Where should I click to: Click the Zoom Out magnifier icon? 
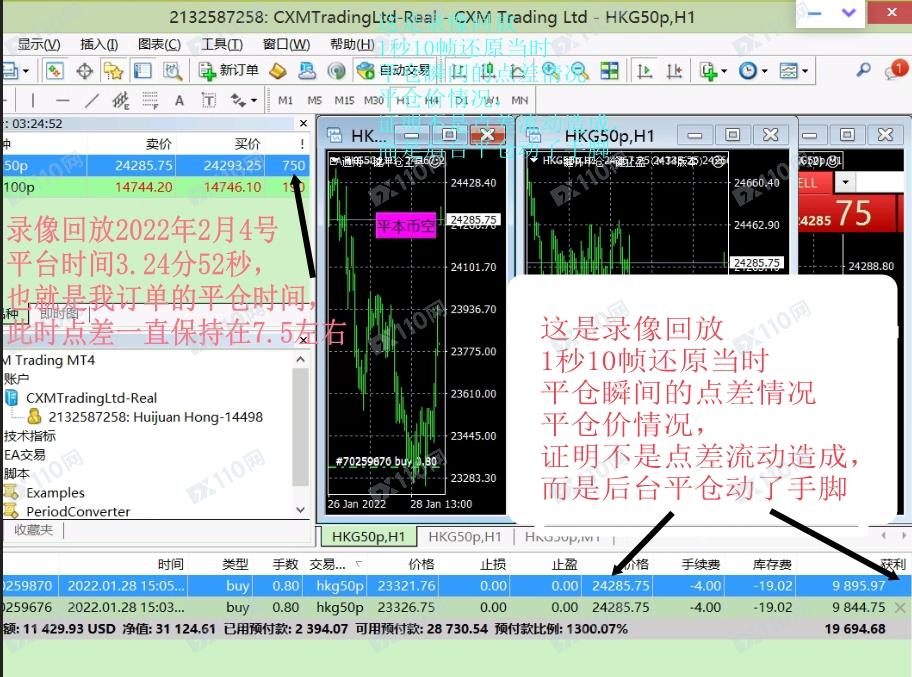point(579,71)
